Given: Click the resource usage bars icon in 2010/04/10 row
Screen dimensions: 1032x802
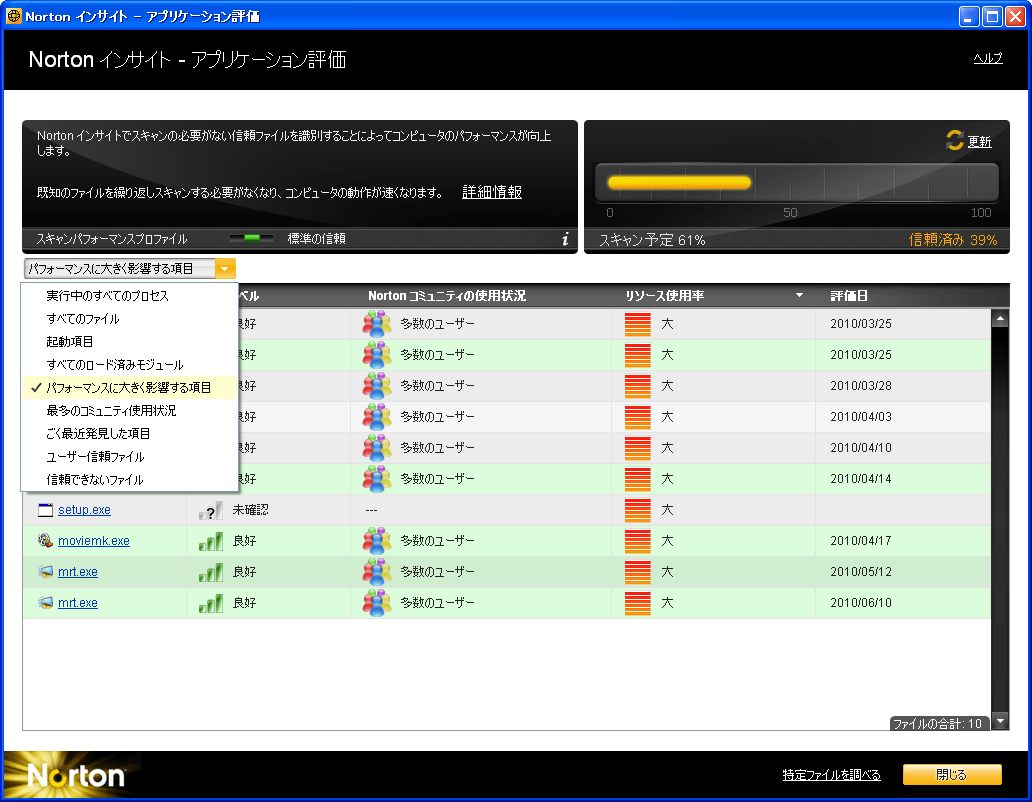Looking at the screenshot, I should tap(637, 448).
